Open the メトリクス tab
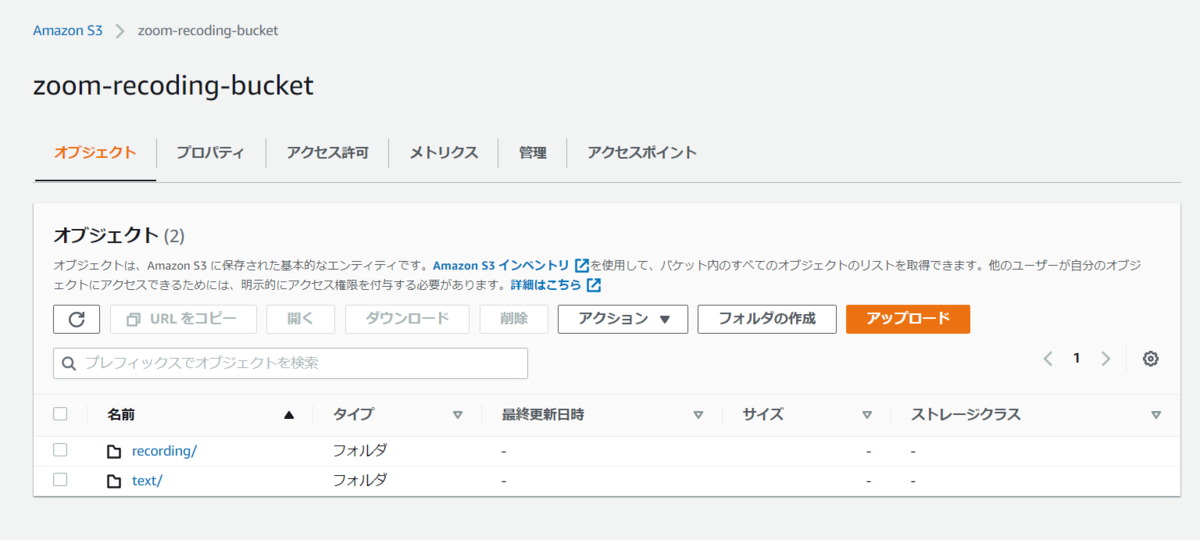Viewport: 1200px width, 540px height. click(443, 153)
